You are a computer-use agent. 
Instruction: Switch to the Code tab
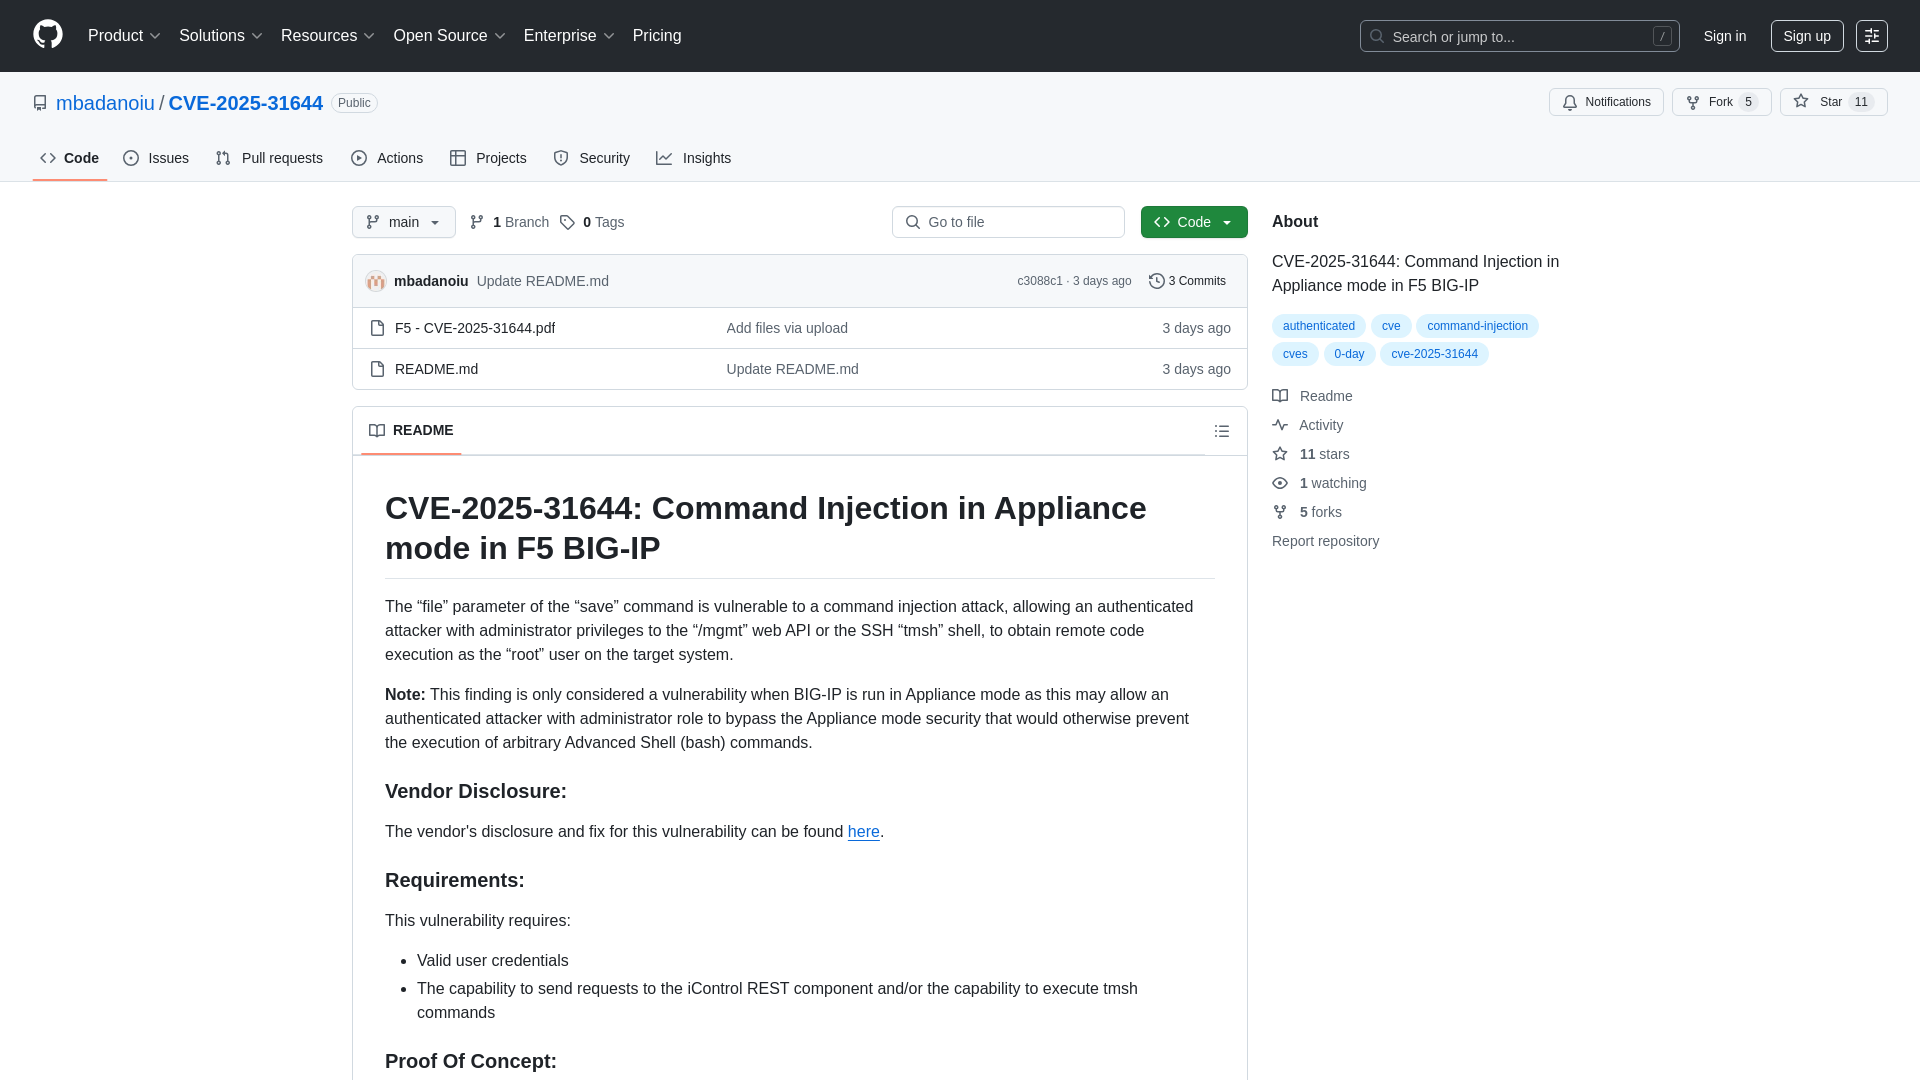(x=70, y=158)
